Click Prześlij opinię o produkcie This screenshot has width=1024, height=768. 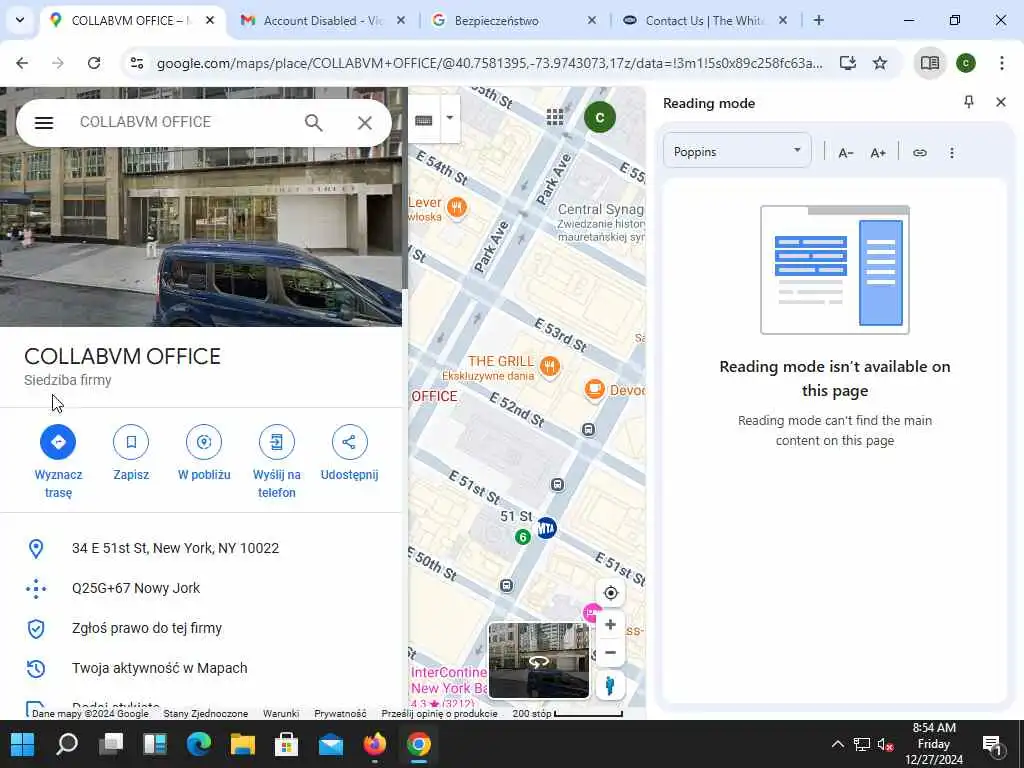click(439, 714)
